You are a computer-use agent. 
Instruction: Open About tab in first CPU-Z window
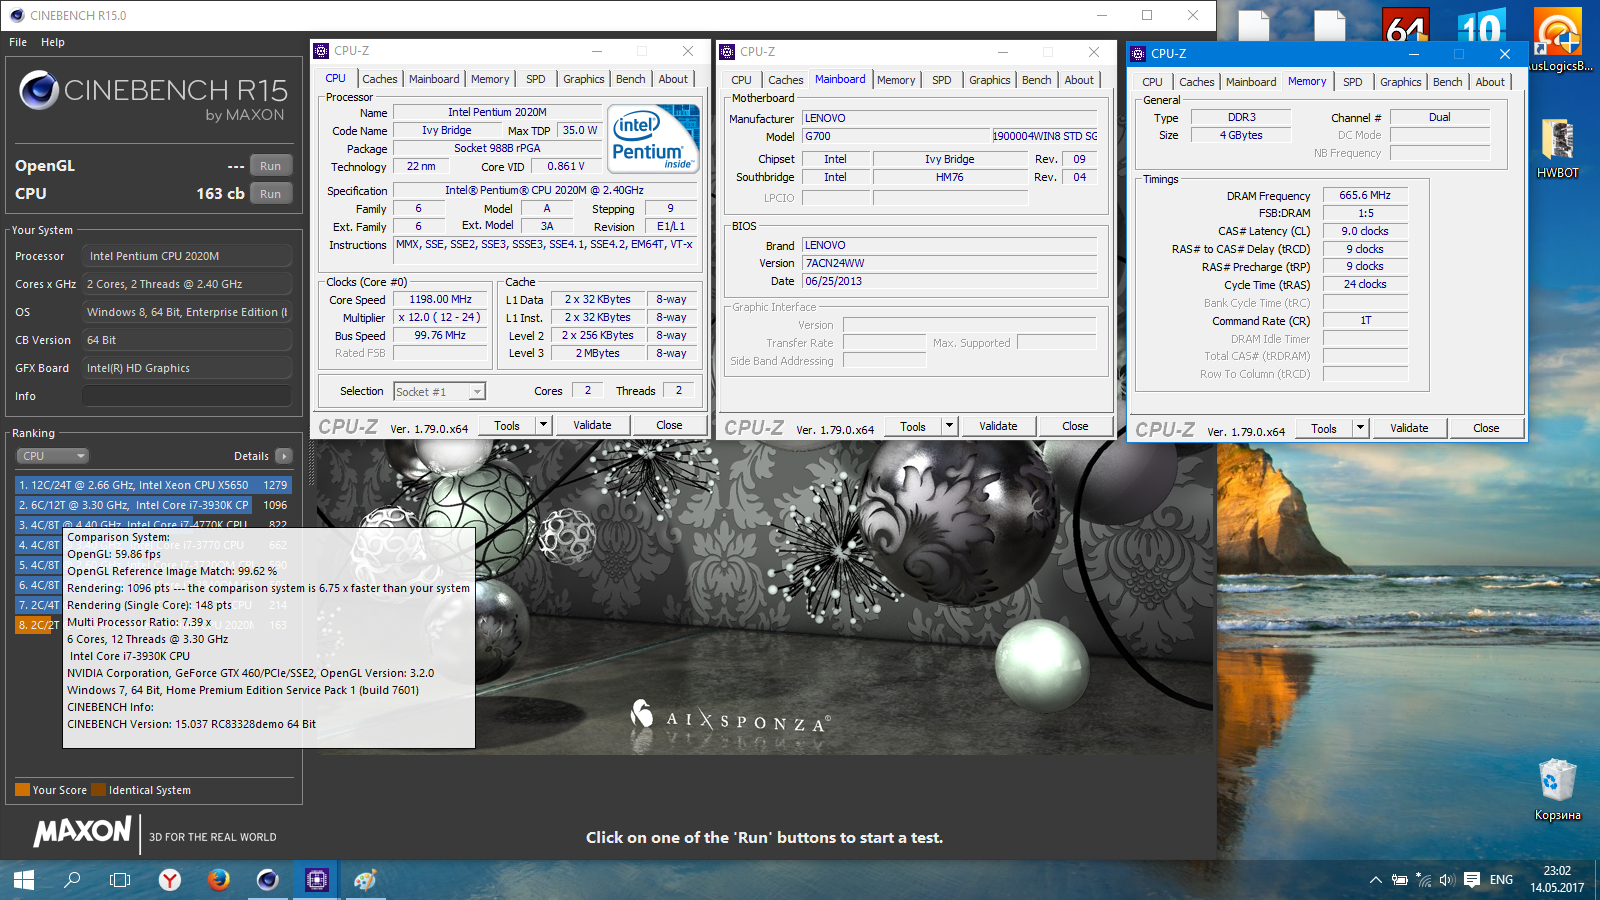point(673,79)
